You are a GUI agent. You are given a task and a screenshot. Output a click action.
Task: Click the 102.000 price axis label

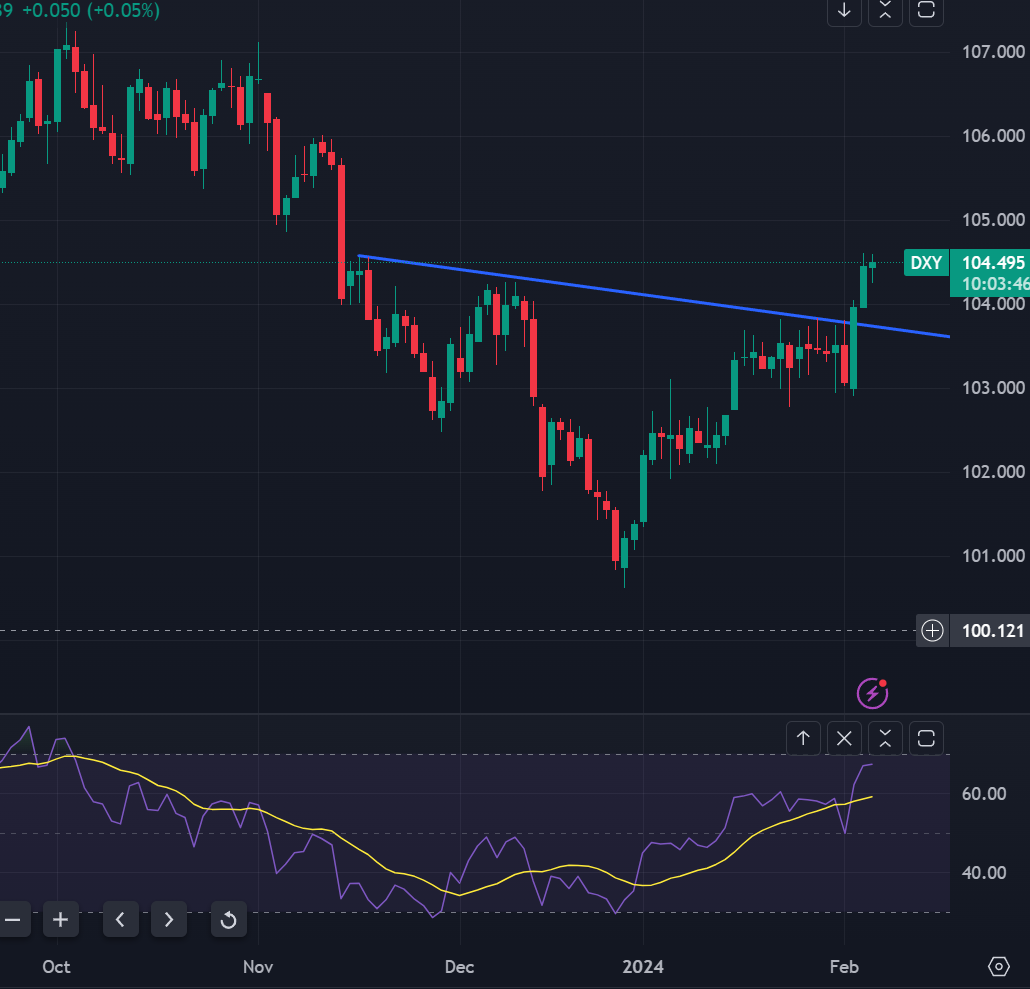coord(993,472)
